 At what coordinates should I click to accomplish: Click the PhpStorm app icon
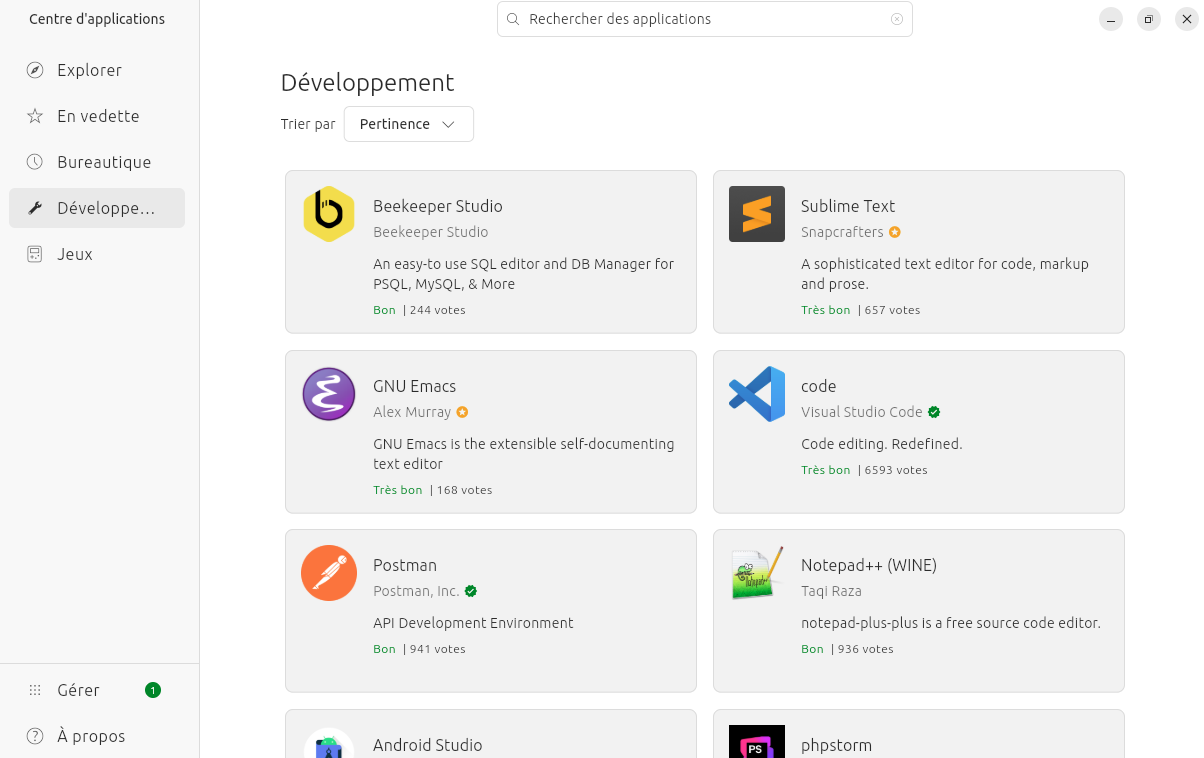757,742
